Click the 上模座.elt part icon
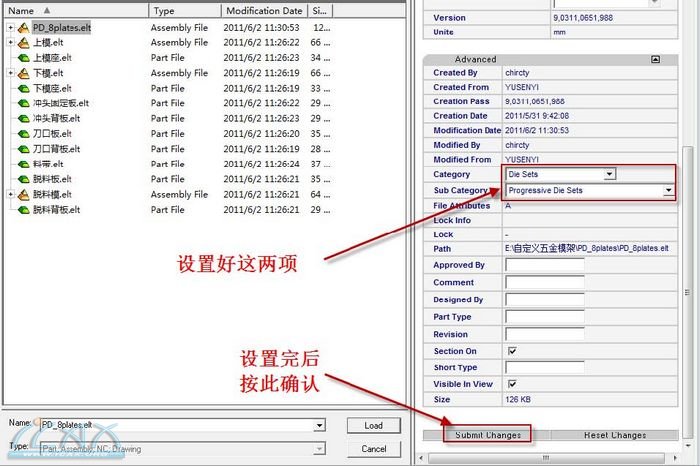The width and height of the screenshot is (700, 466). coord(23,58)
